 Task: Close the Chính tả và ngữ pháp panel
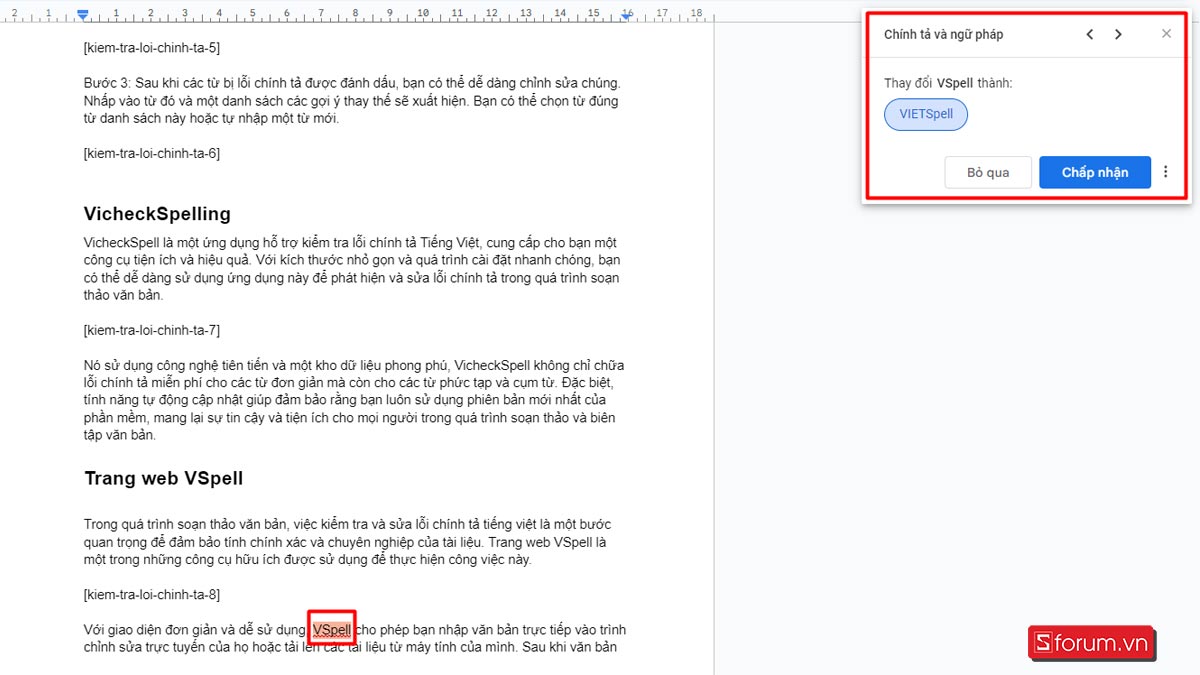pyautogui.click(x=1166, y=34)
